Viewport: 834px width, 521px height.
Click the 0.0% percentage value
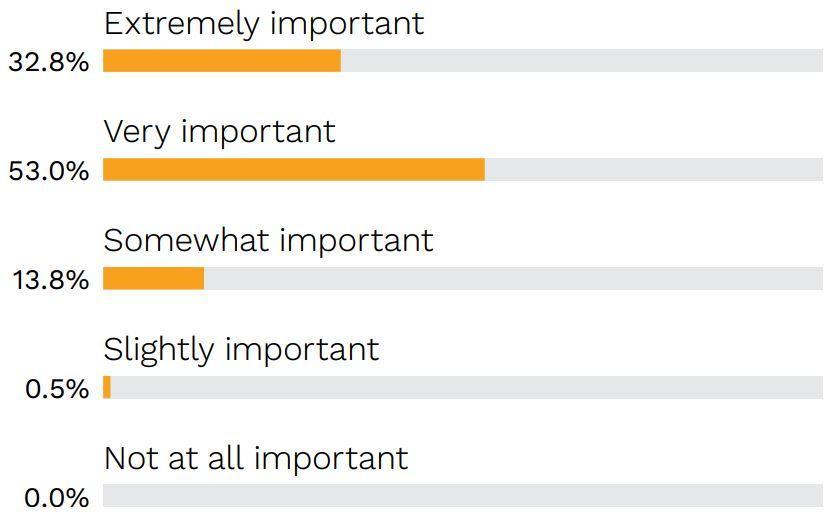pos(57,498)
